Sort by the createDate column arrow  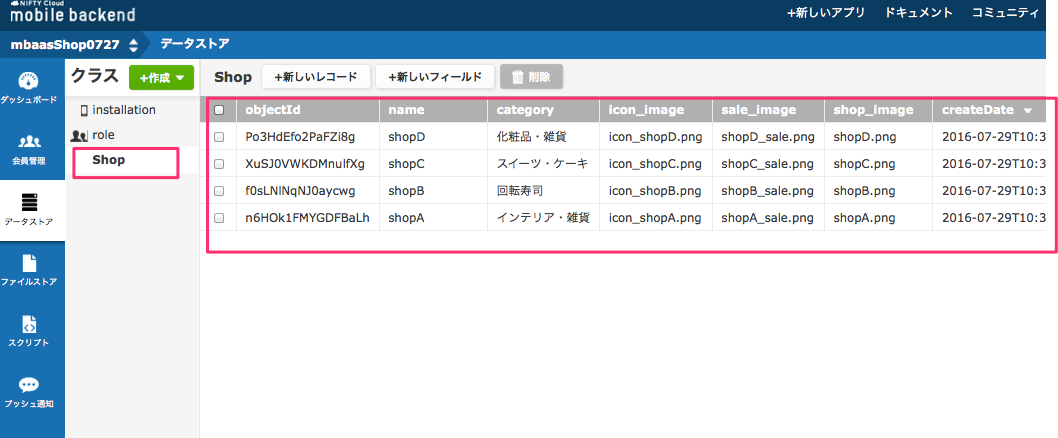coord(1027,110)
